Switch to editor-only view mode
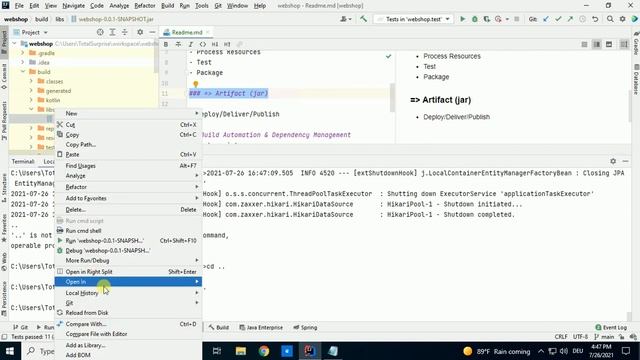Viewport: 640px width, 360px height. (584, 44)
